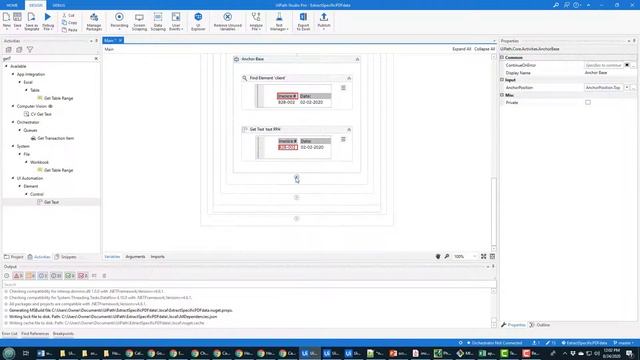Launch Screen Scraping
The height and width of the screenshot is (360, 640).
[139, 21]
